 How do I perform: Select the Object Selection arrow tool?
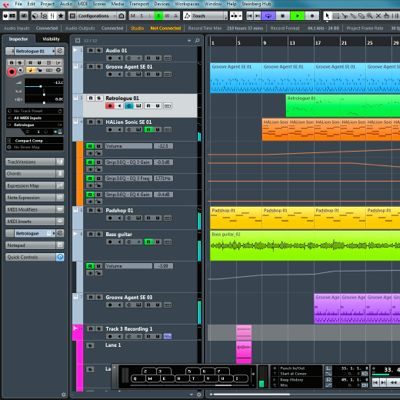tap(327, 16)
